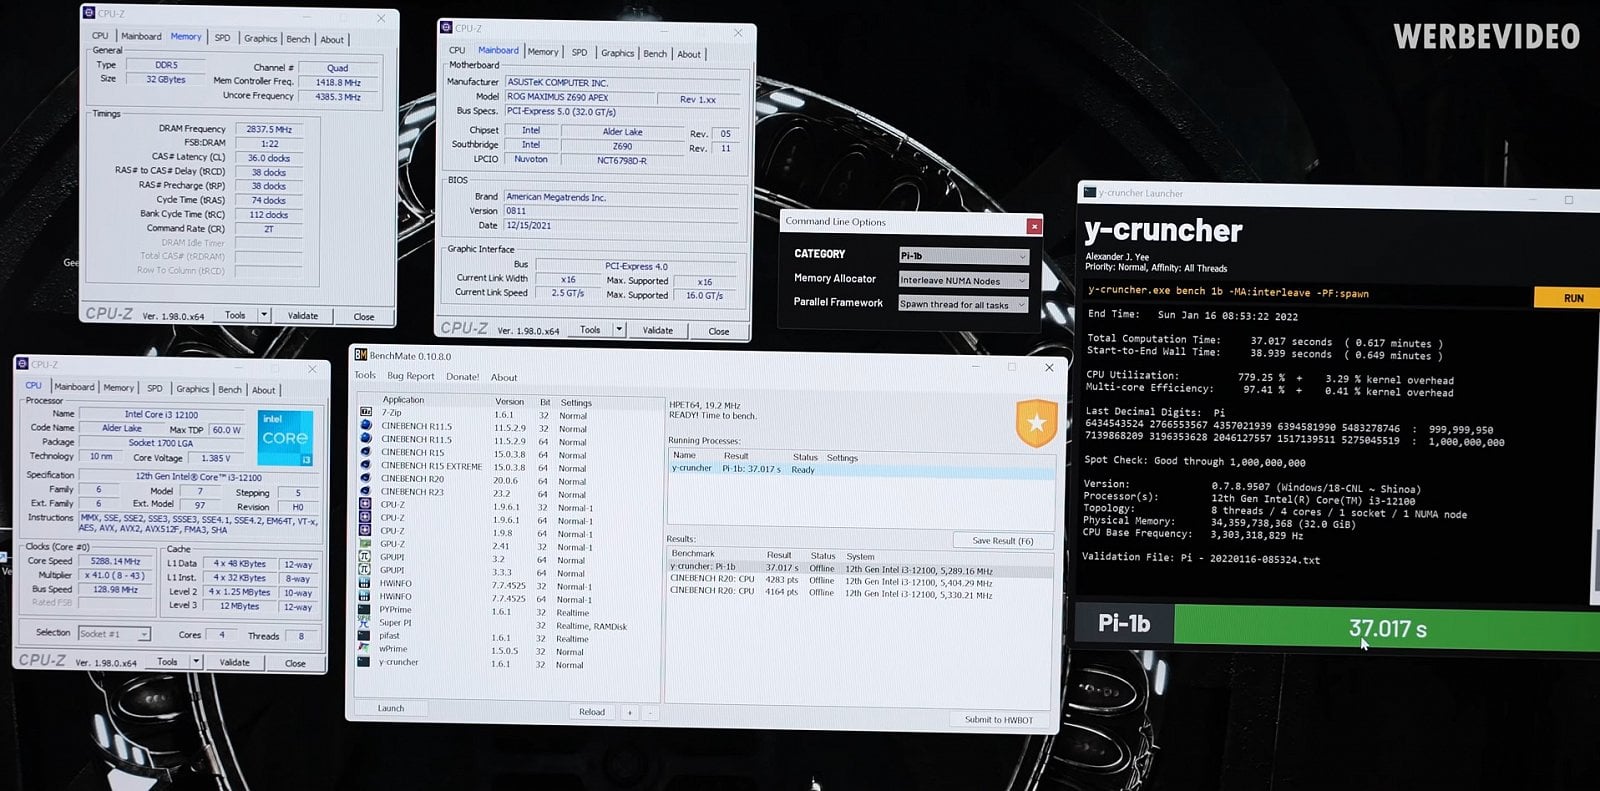The width and height of the screenshot is (1600, 791).
Task: Select the pifast icon in the application list
Action: (x=365, y=635)
